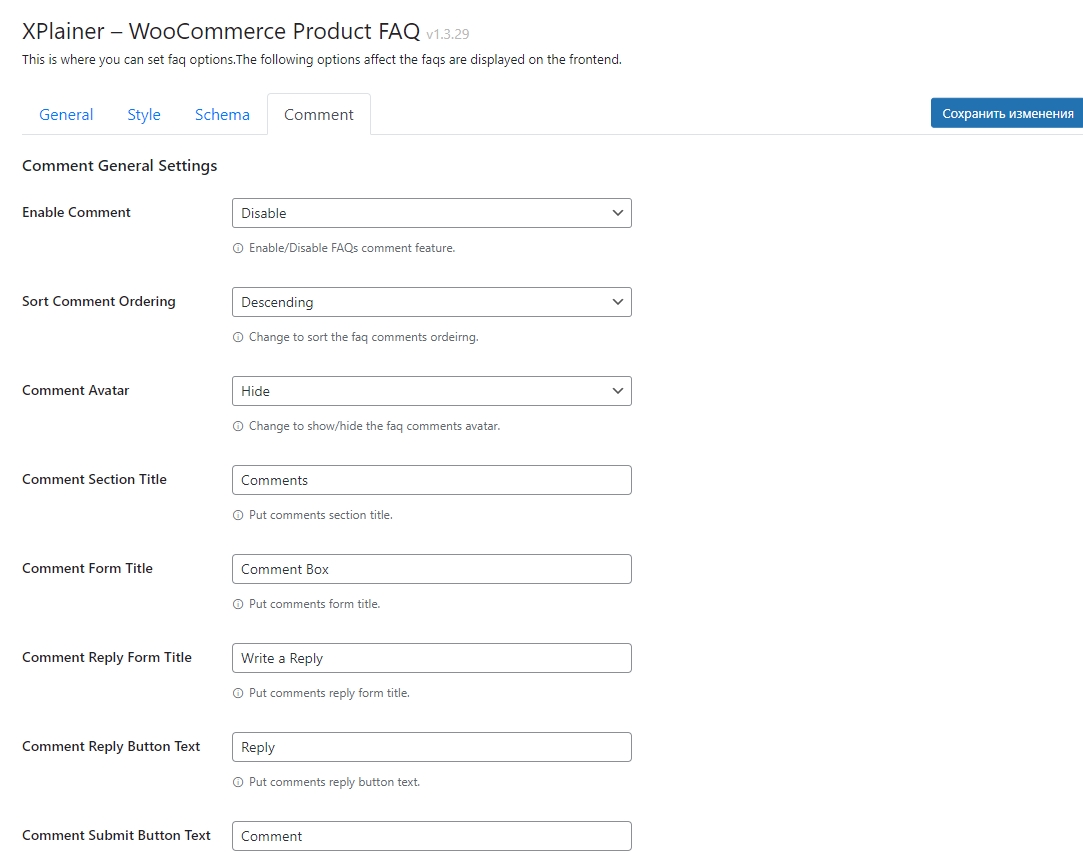
Task: Click the Enable Comment label
Action: point(76,213)
